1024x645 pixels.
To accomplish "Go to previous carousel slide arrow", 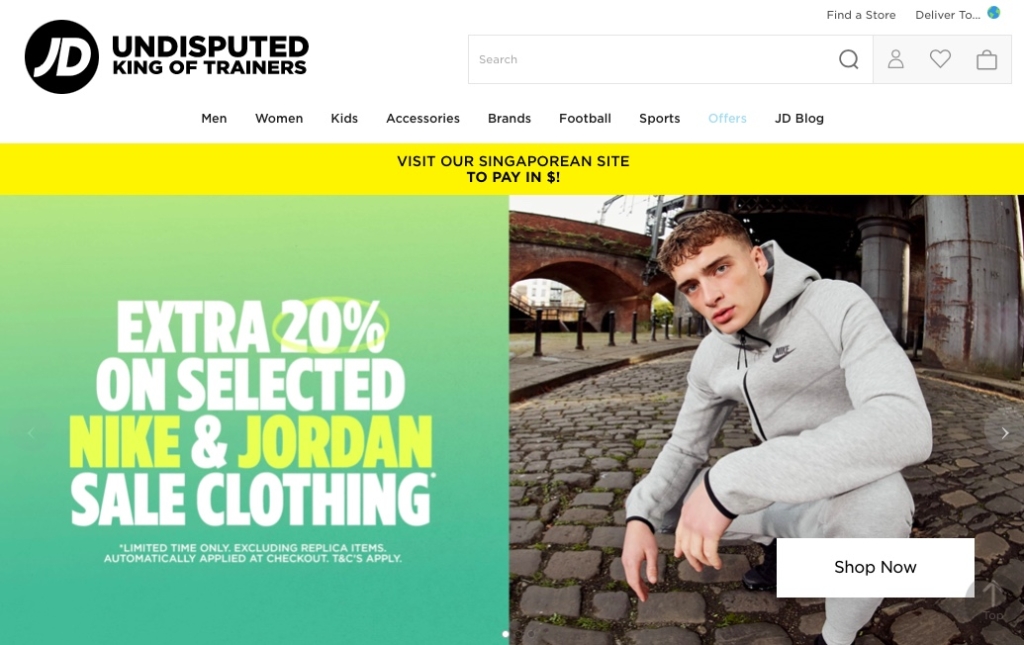I will (31, 433).
